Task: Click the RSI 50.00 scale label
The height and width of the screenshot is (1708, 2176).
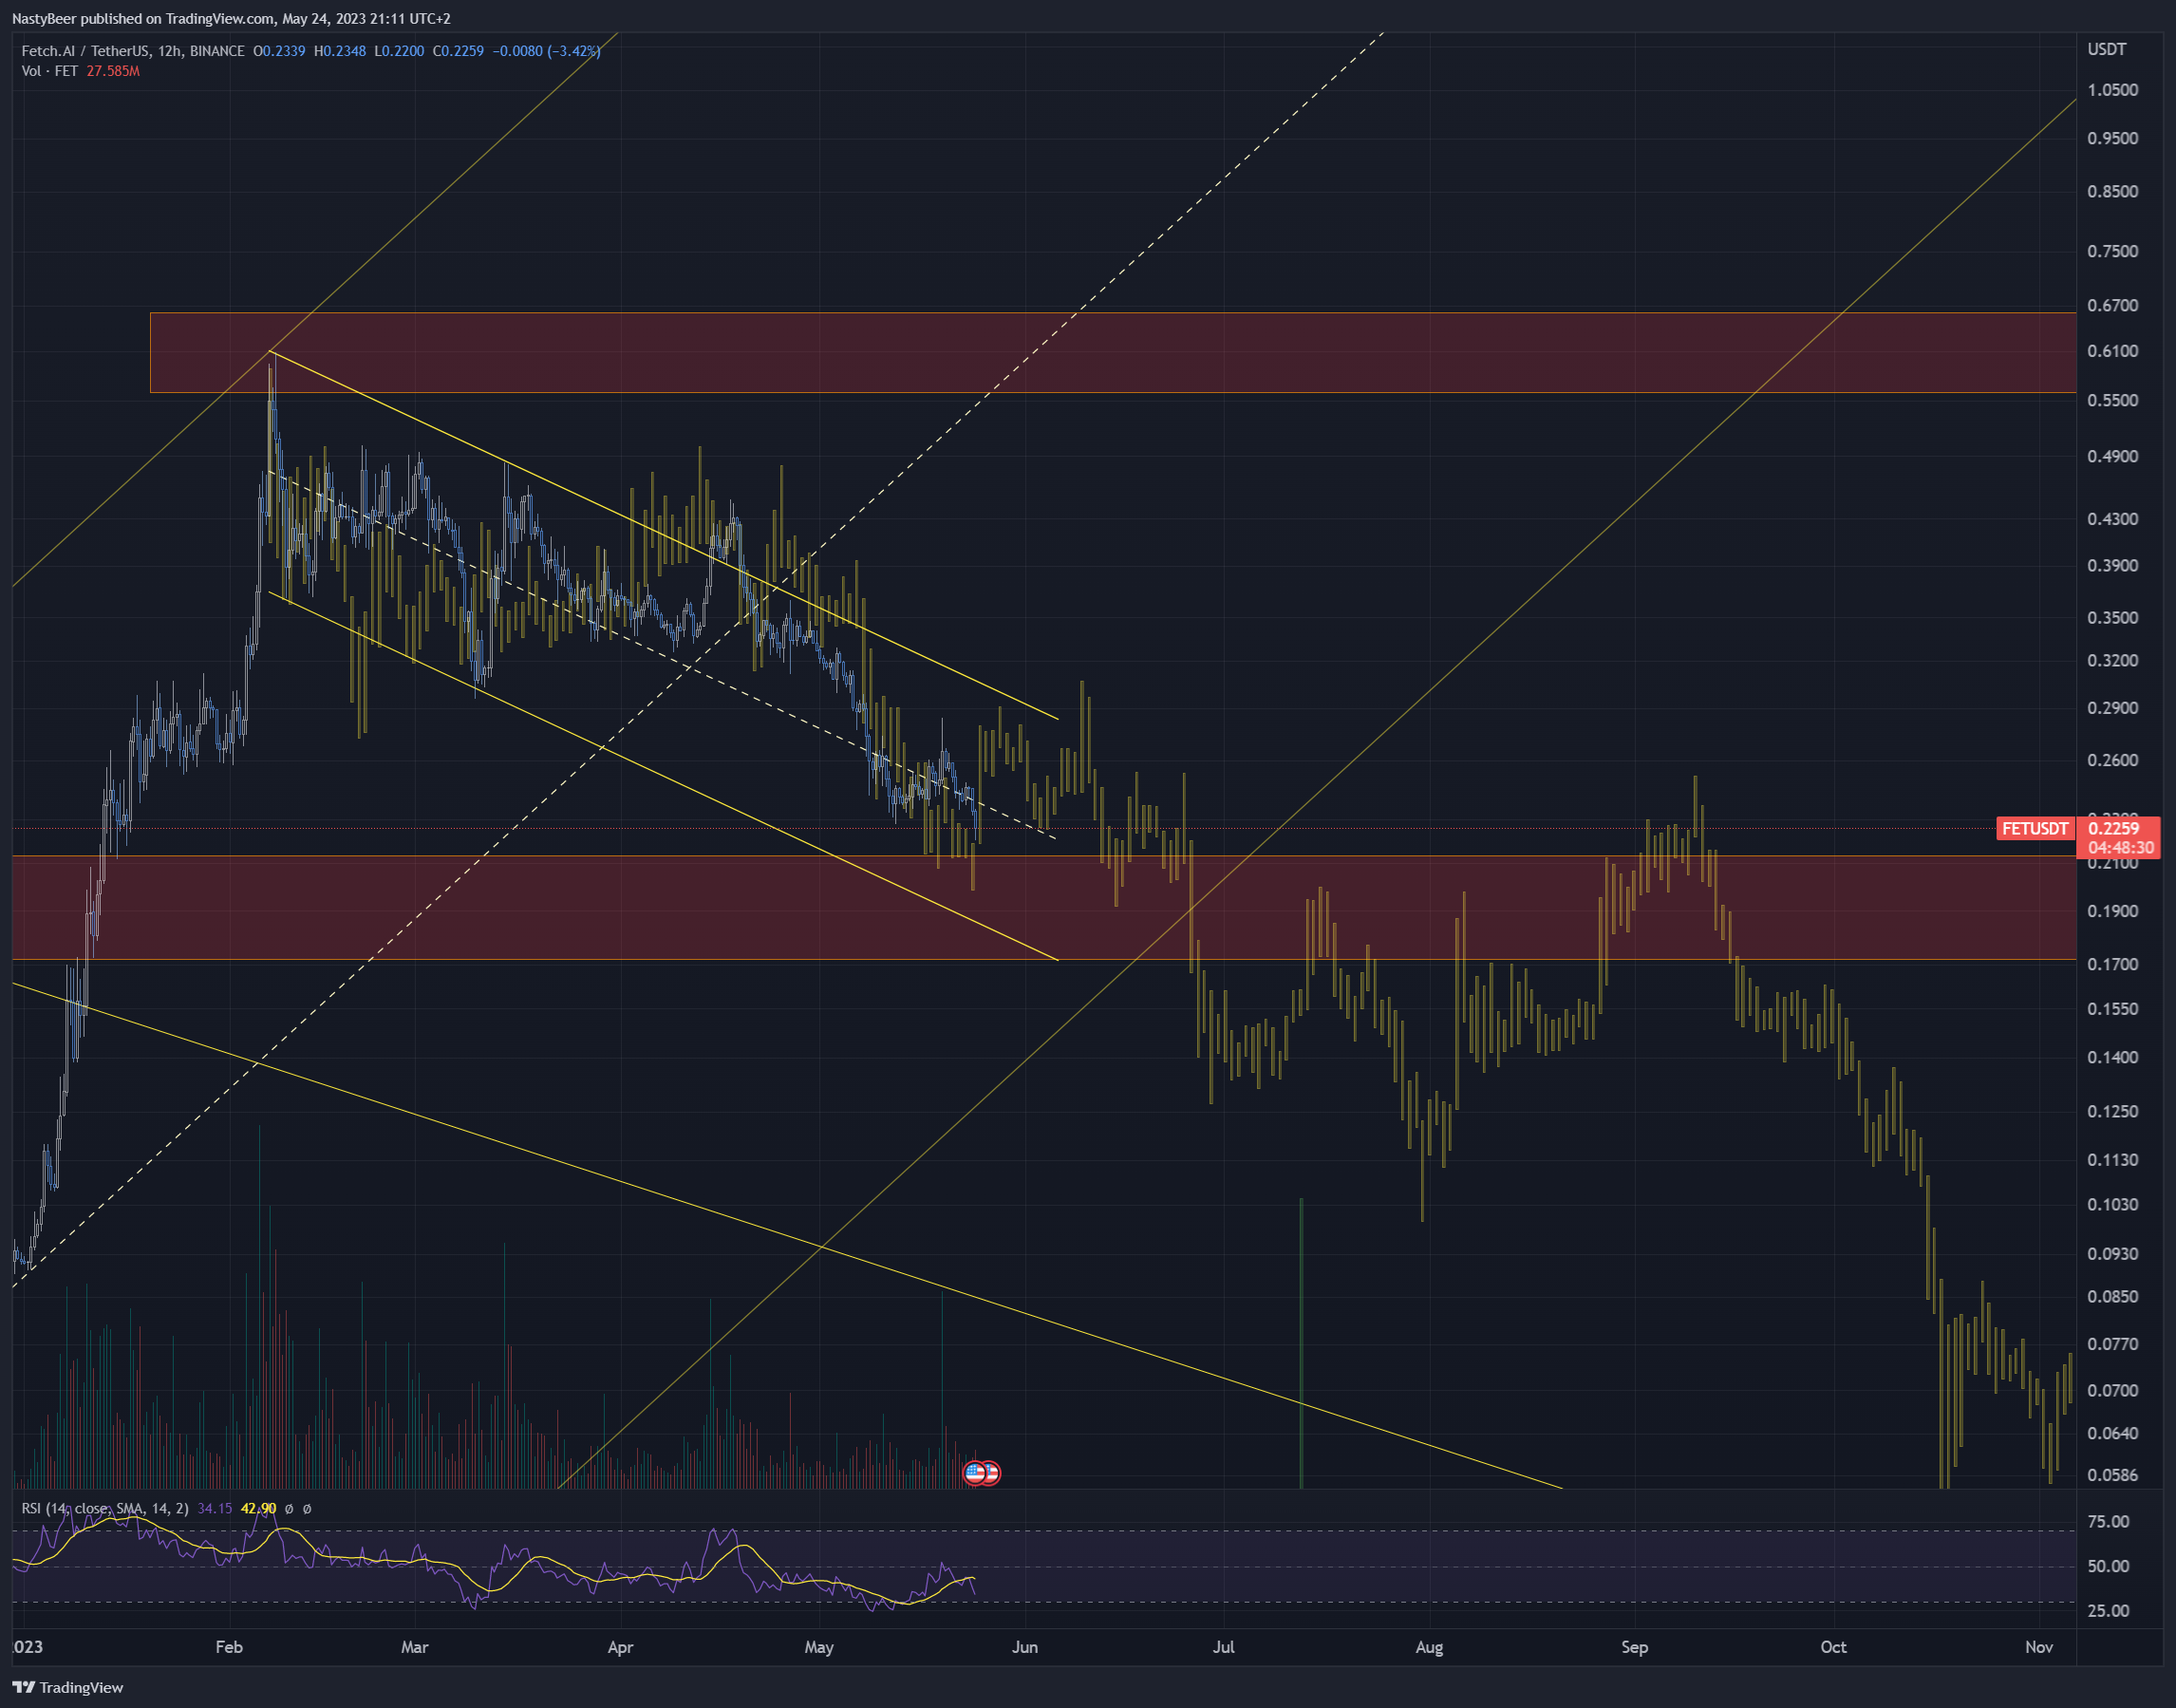Action: tap(2108, 1566)
